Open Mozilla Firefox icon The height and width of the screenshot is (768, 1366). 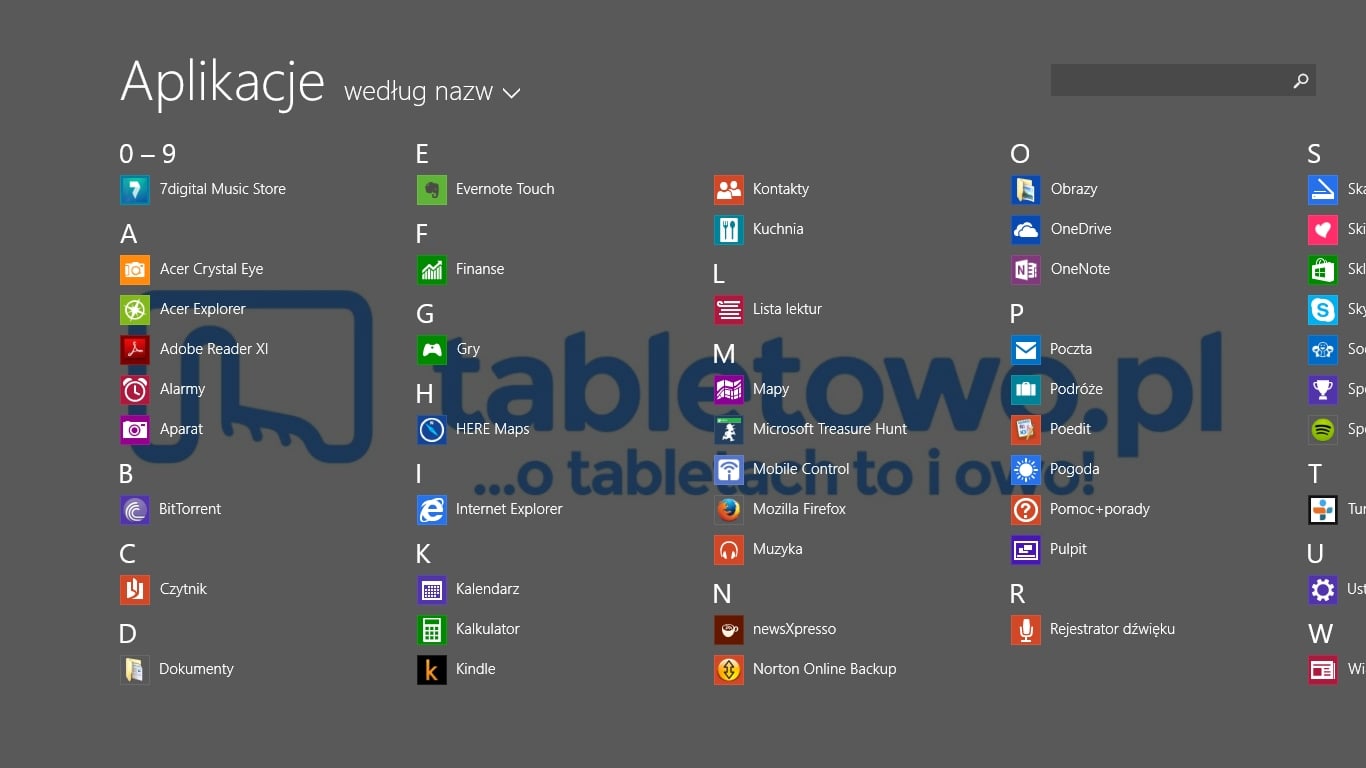point(729,509)
